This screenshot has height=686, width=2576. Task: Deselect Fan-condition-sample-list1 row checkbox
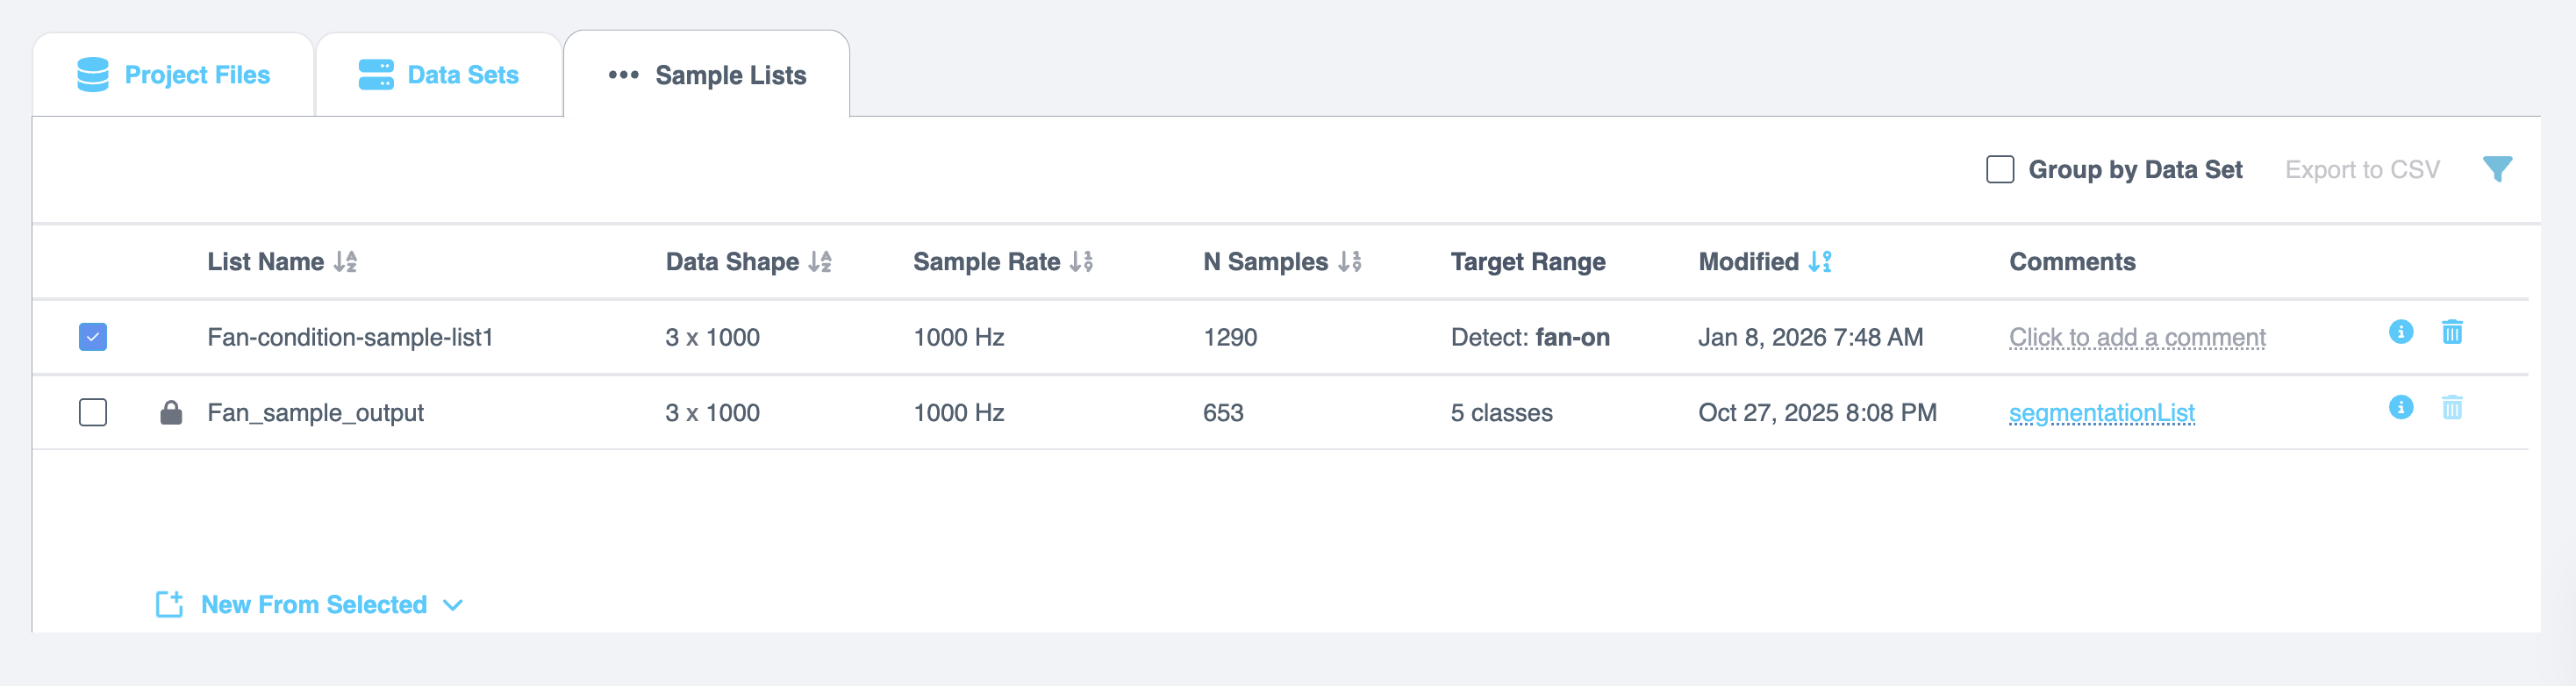pyautogui.click(x=92, y=337)
